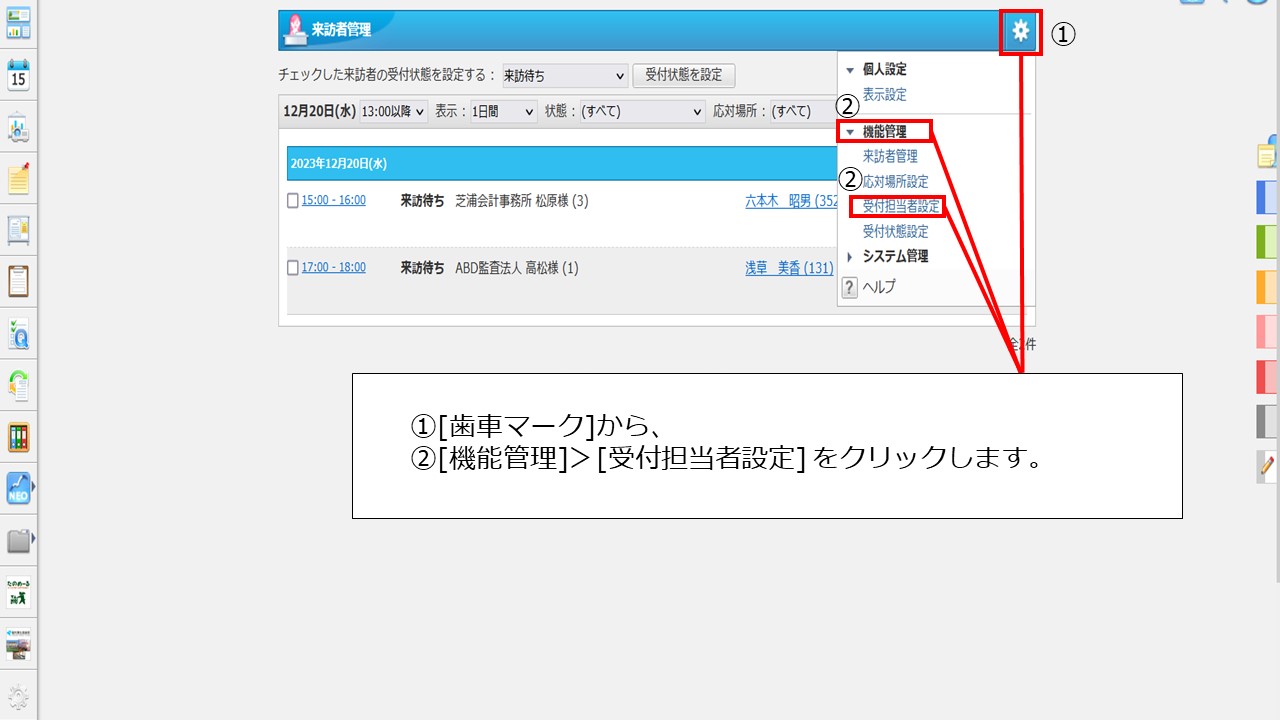This screenshot has width=1280, height=720.
Task: Open the green refresh document sidebar icon
Action: coord(18,385)
